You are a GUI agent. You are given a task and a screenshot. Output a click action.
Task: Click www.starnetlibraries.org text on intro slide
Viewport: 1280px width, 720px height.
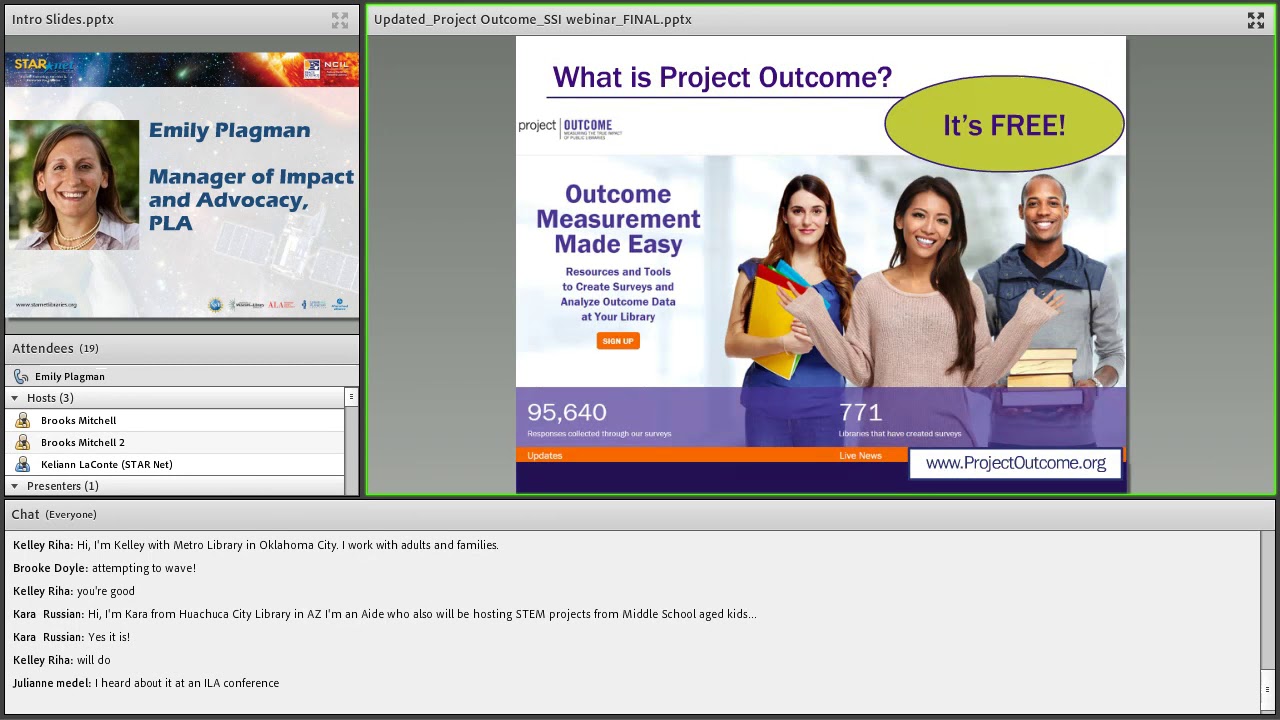(x=46, y=304)
